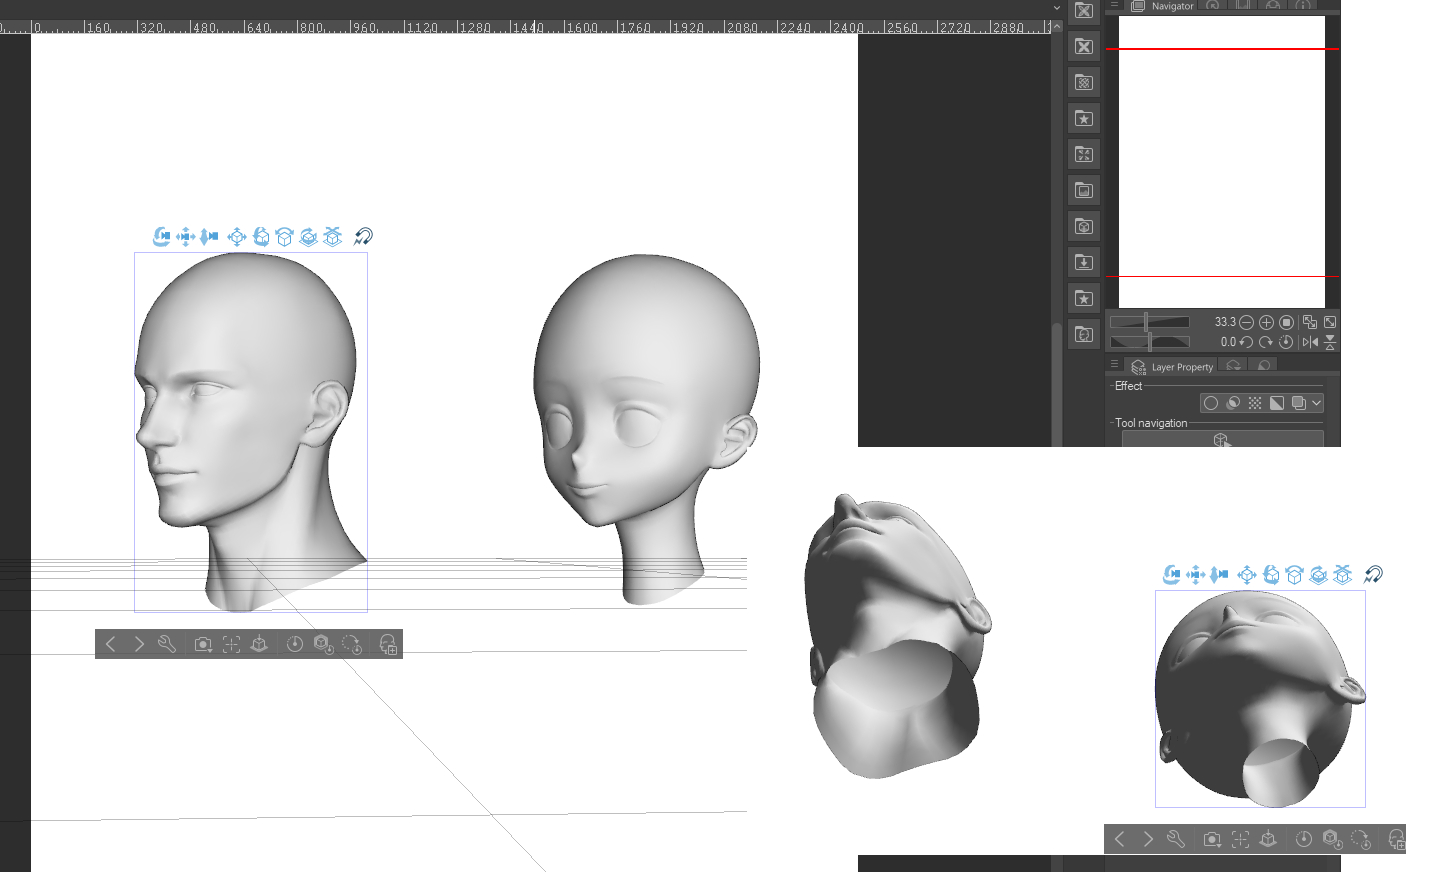Image resolution: width=1443 pixels, height=872 pixels.
Task: Open image folder icon in material sidebar
Action: point(1084,190)
